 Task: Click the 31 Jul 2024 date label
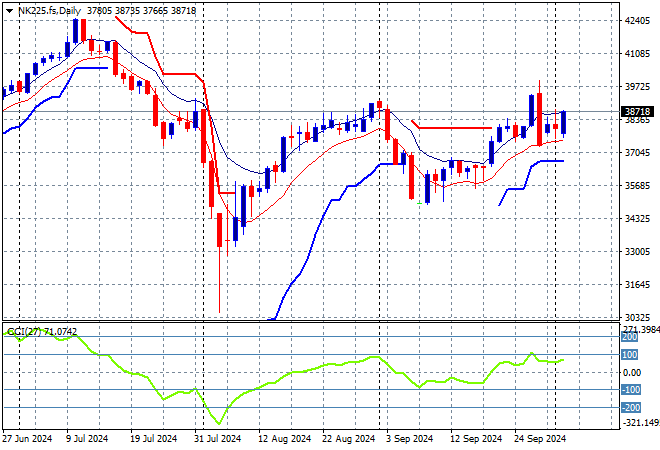point(217,438)
